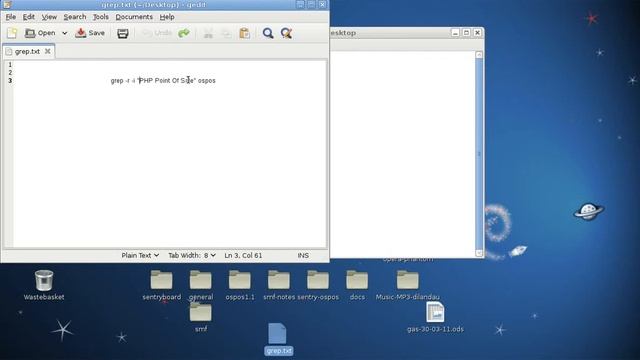This screenshot has width=640, height=360.
Task: Click the INS insert mode indicator
Action: pyautogui.click(x=303, y=255)
